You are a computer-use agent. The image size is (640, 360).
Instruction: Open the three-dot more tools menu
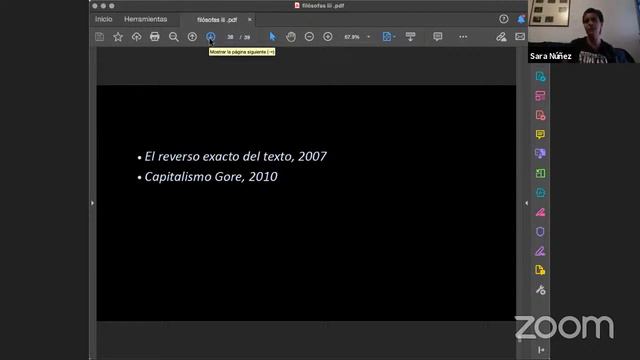pyautogui.click(x=463, y=37)
